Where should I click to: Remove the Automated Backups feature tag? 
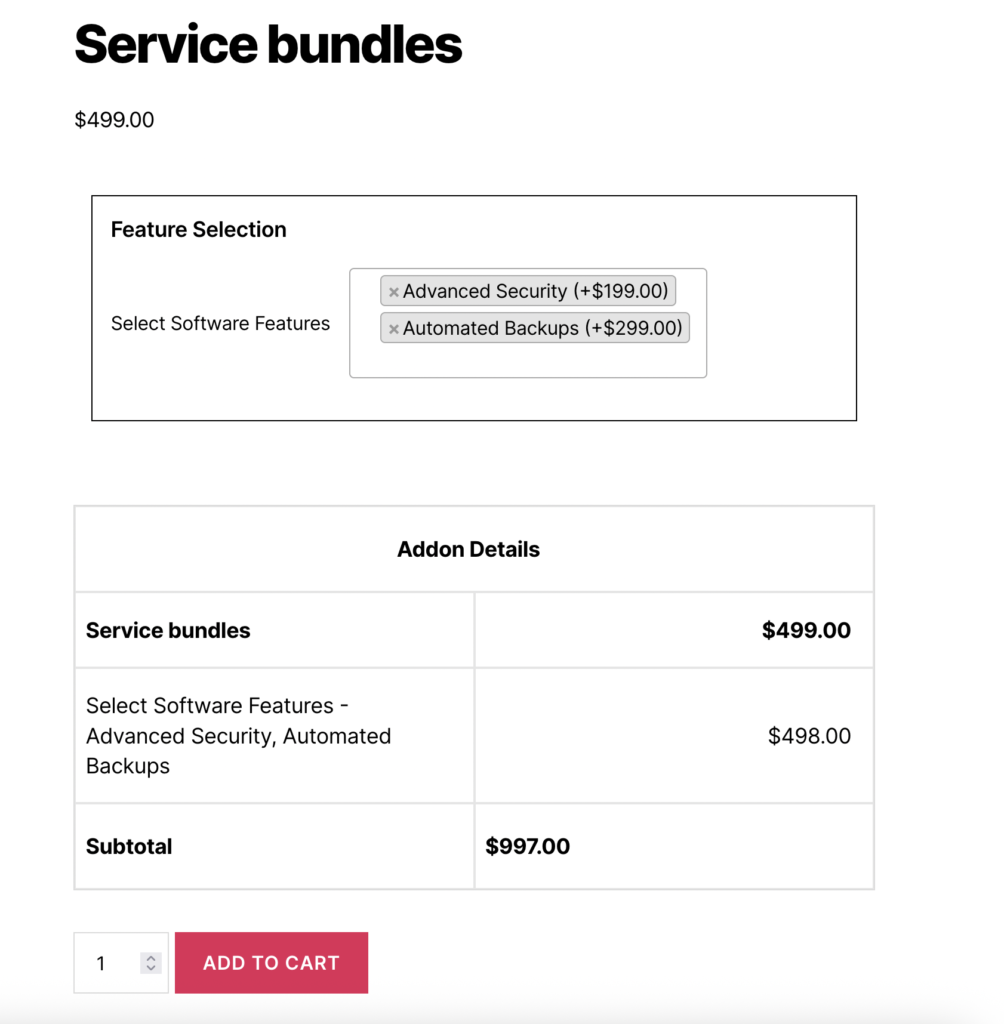(x=394, y=329)
